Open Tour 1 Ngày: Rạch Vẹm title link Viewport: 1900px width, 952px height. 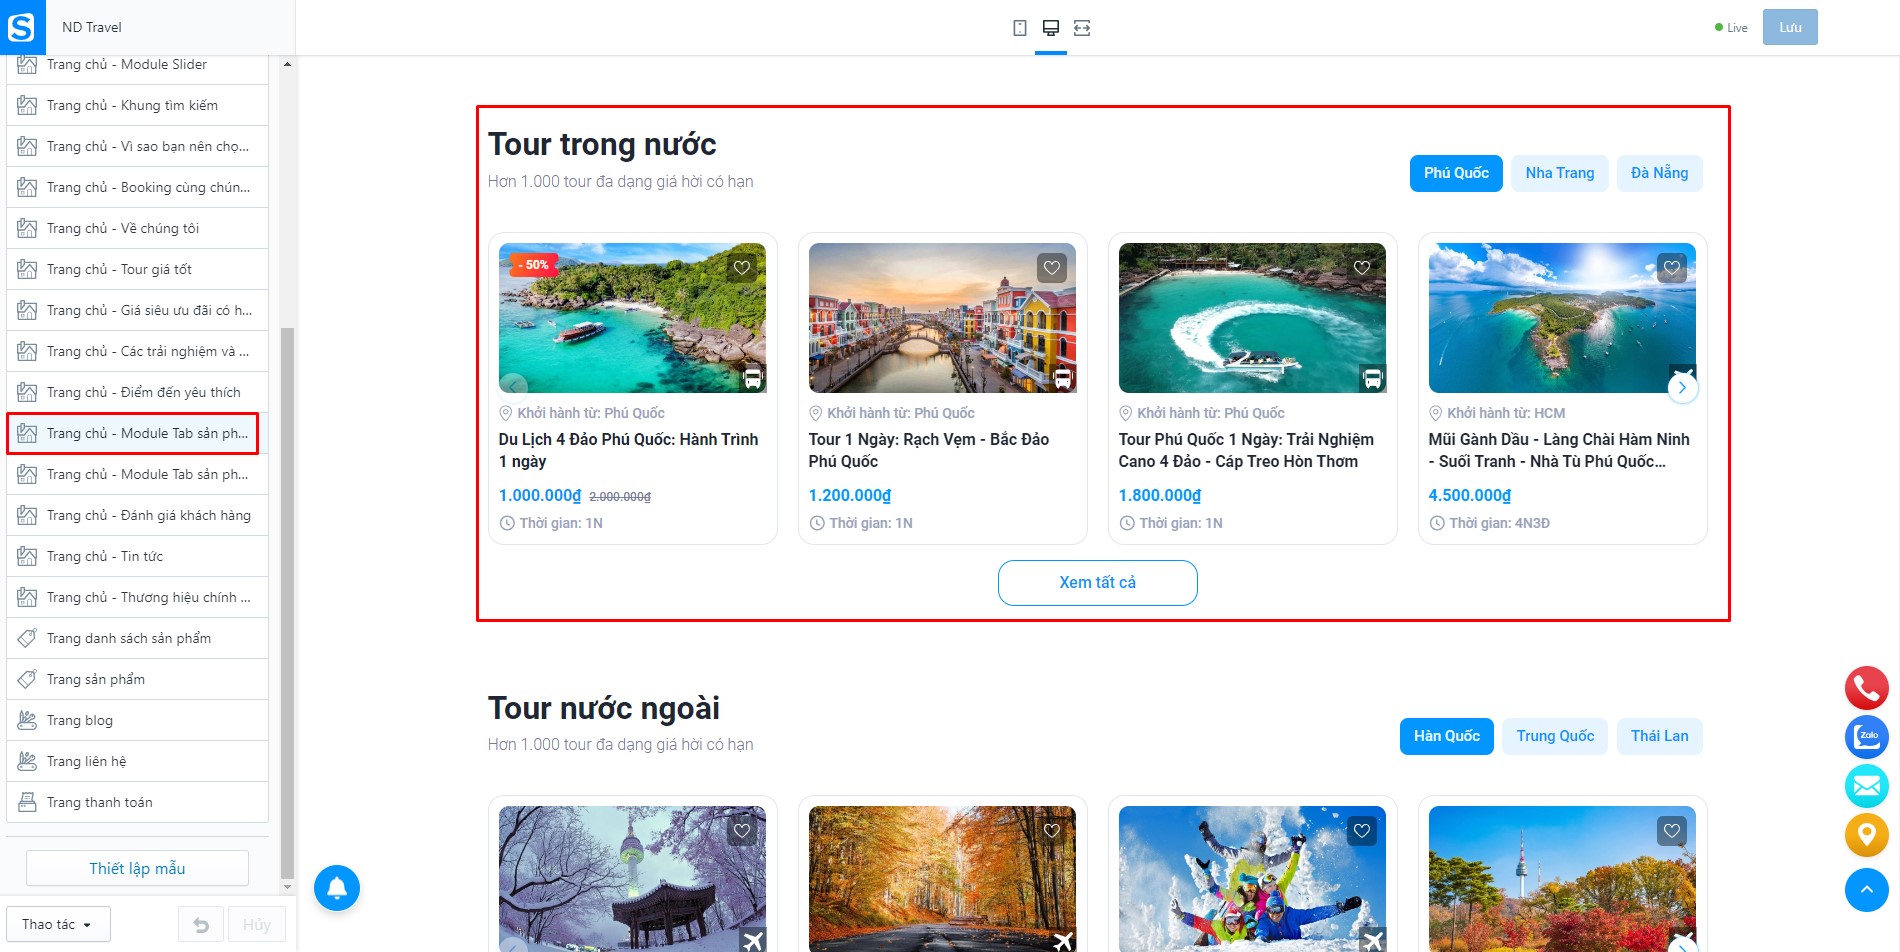point(929,450)
